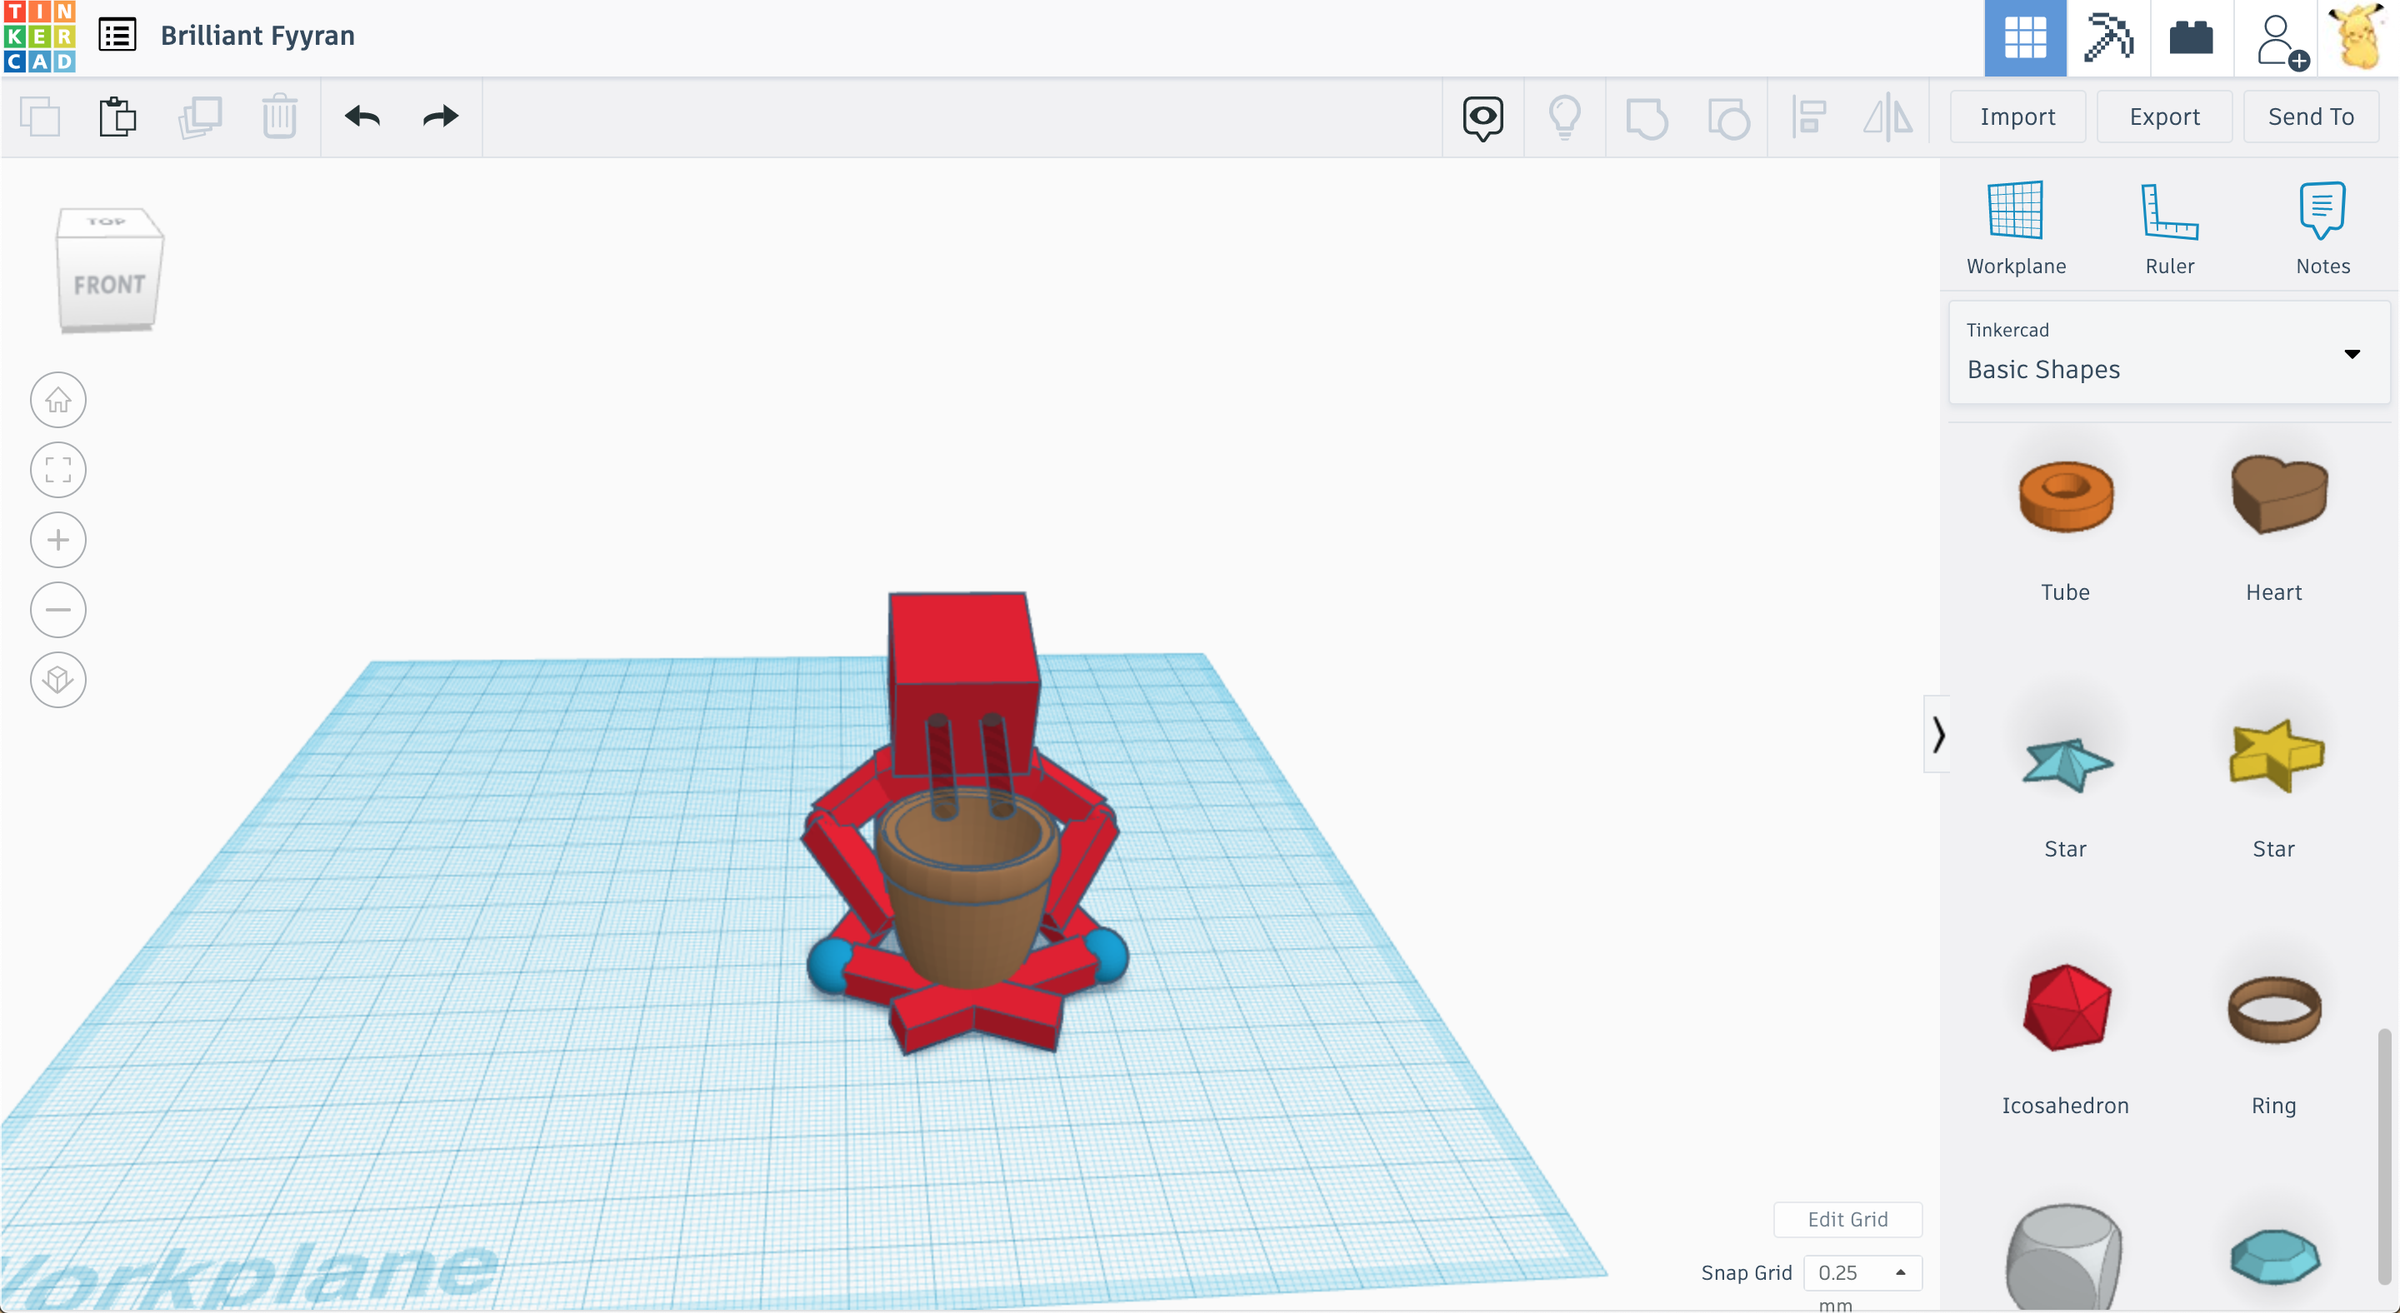Screen dimensions: 2400x1313
Task: Enable grid view in top navigation
Action: [x=2026, y=38]
